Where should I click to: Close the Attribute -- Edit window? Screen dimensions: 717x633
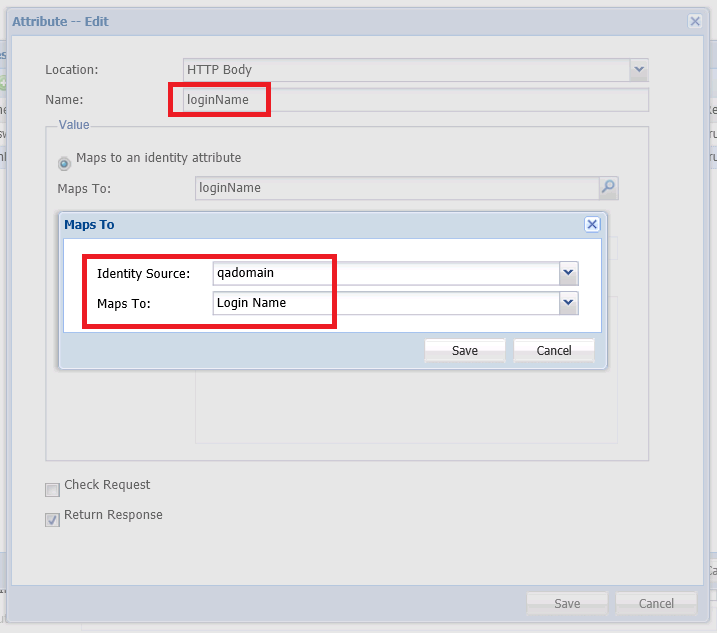[x=694, y=21]
